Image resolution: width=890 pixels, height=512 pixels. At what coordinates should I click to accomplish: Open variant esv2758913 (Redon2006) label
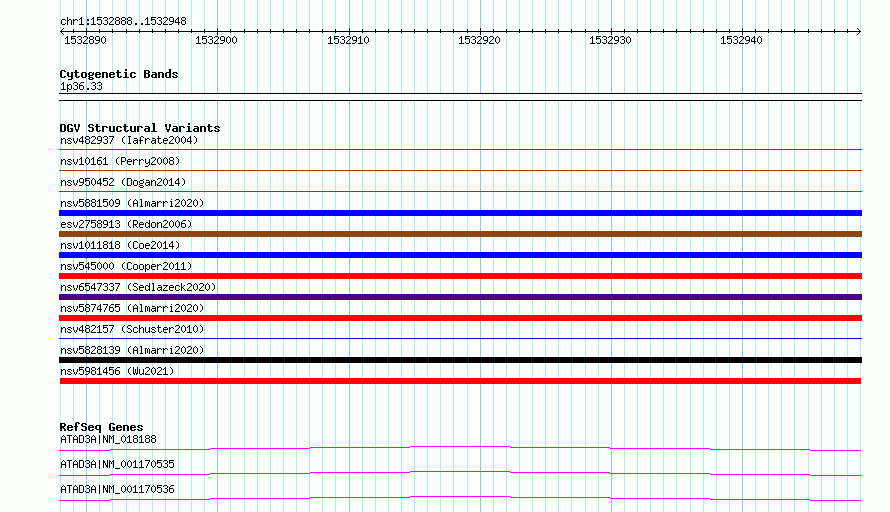[126, 224]
